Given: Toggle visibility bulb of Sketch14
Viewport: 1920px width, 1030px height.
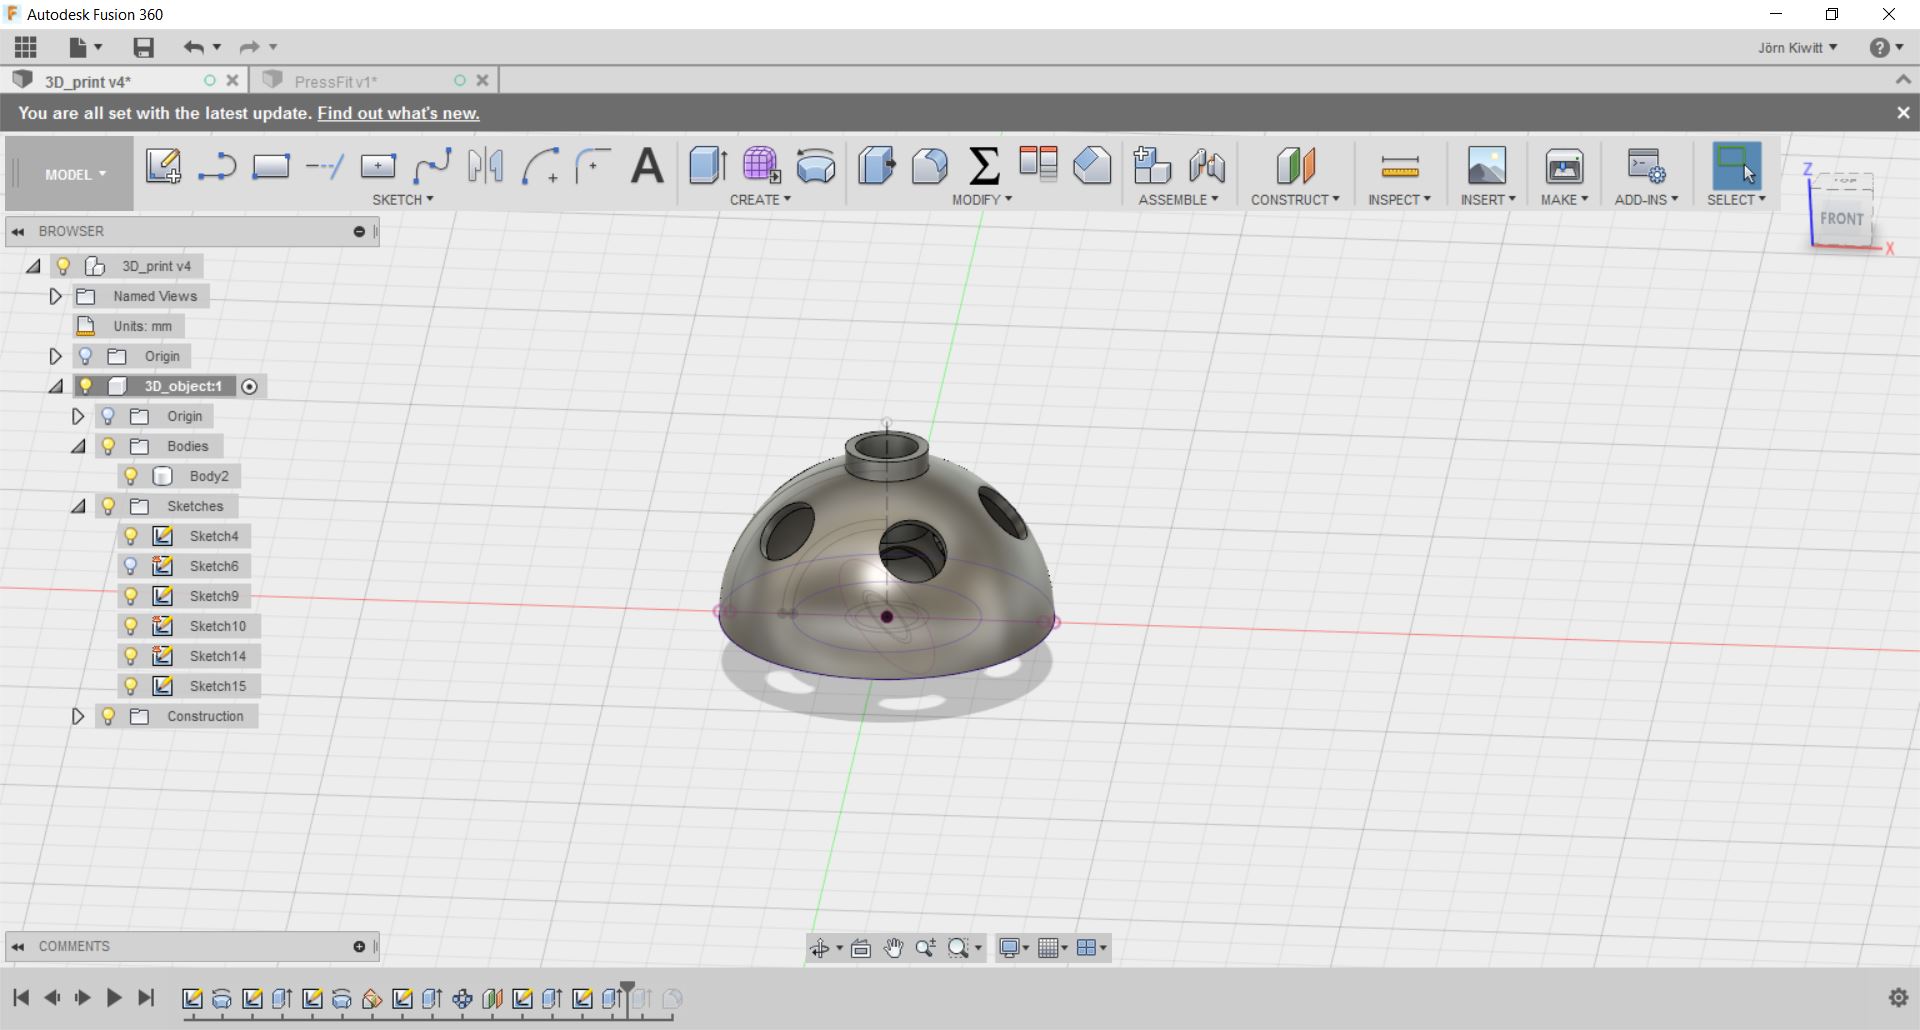Looking at the screenshot, I should pos(131,656).
